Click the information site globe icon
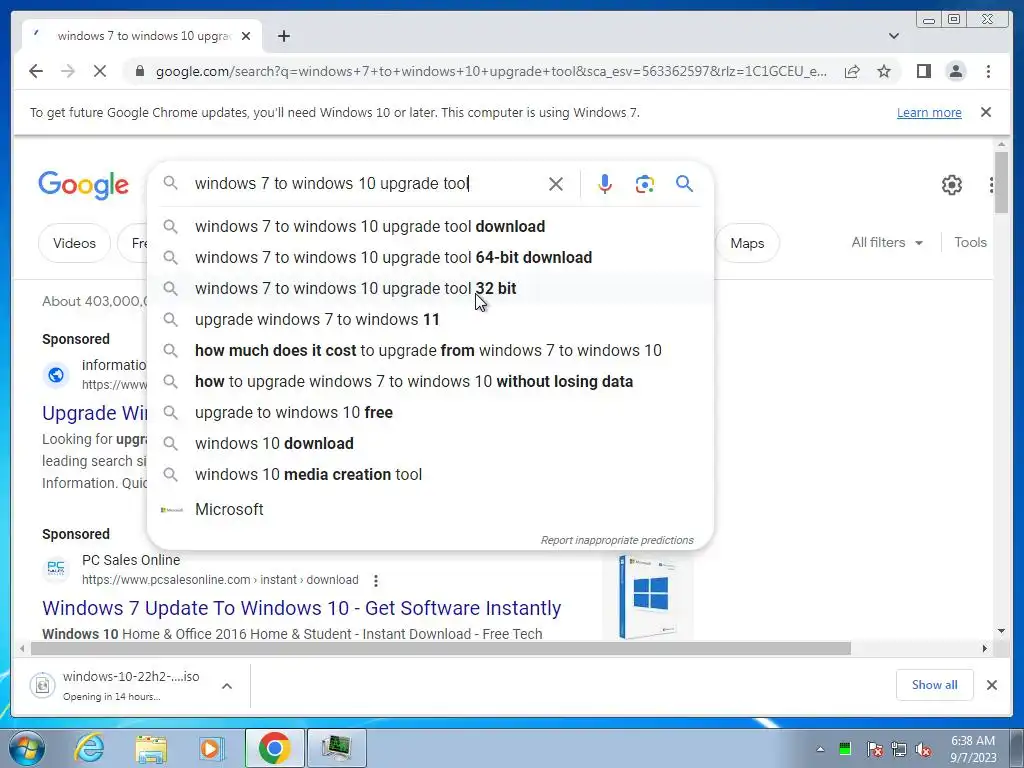Image resolution: width=1024 pixels, height=768 pixels. click(x=56, y=375)
